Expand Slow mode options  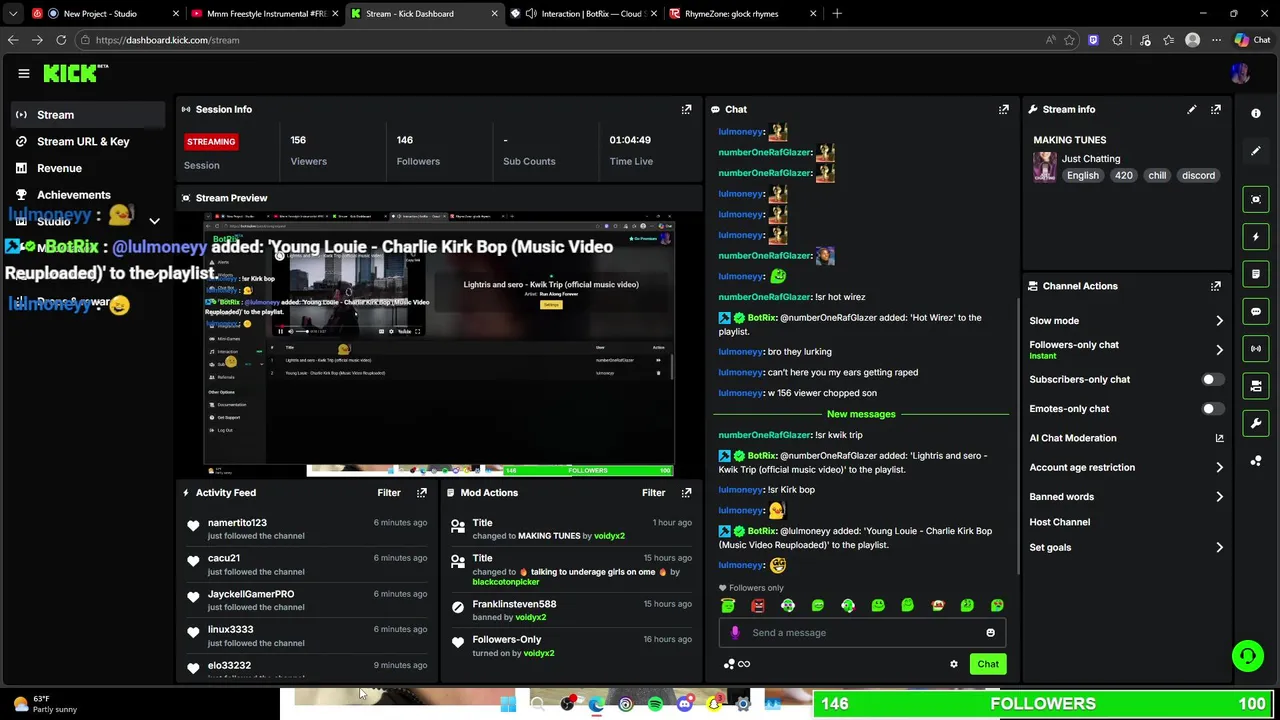click(1219, 321)
